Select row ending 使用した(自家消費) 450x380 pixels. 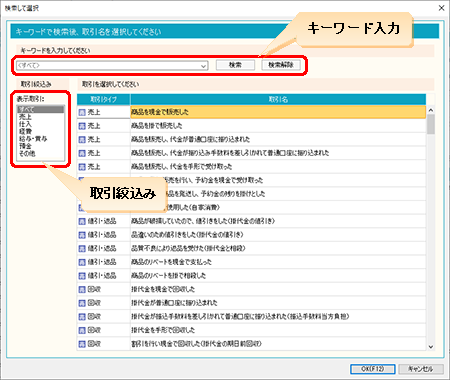point(252,208)
